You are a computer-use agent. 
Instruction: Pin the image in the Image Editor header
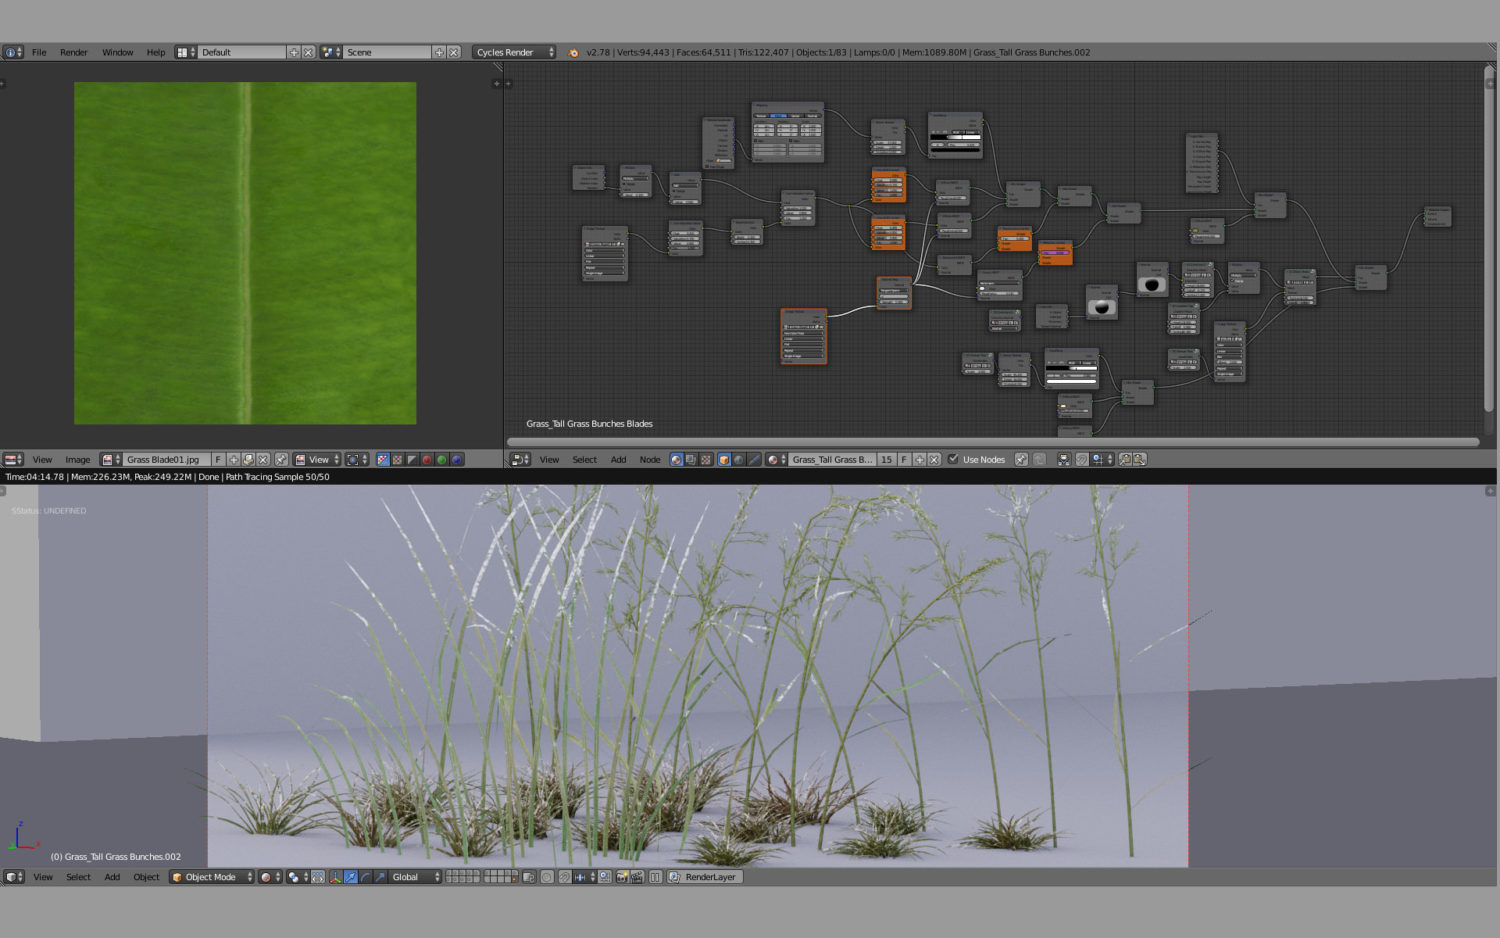pos(280,460)
